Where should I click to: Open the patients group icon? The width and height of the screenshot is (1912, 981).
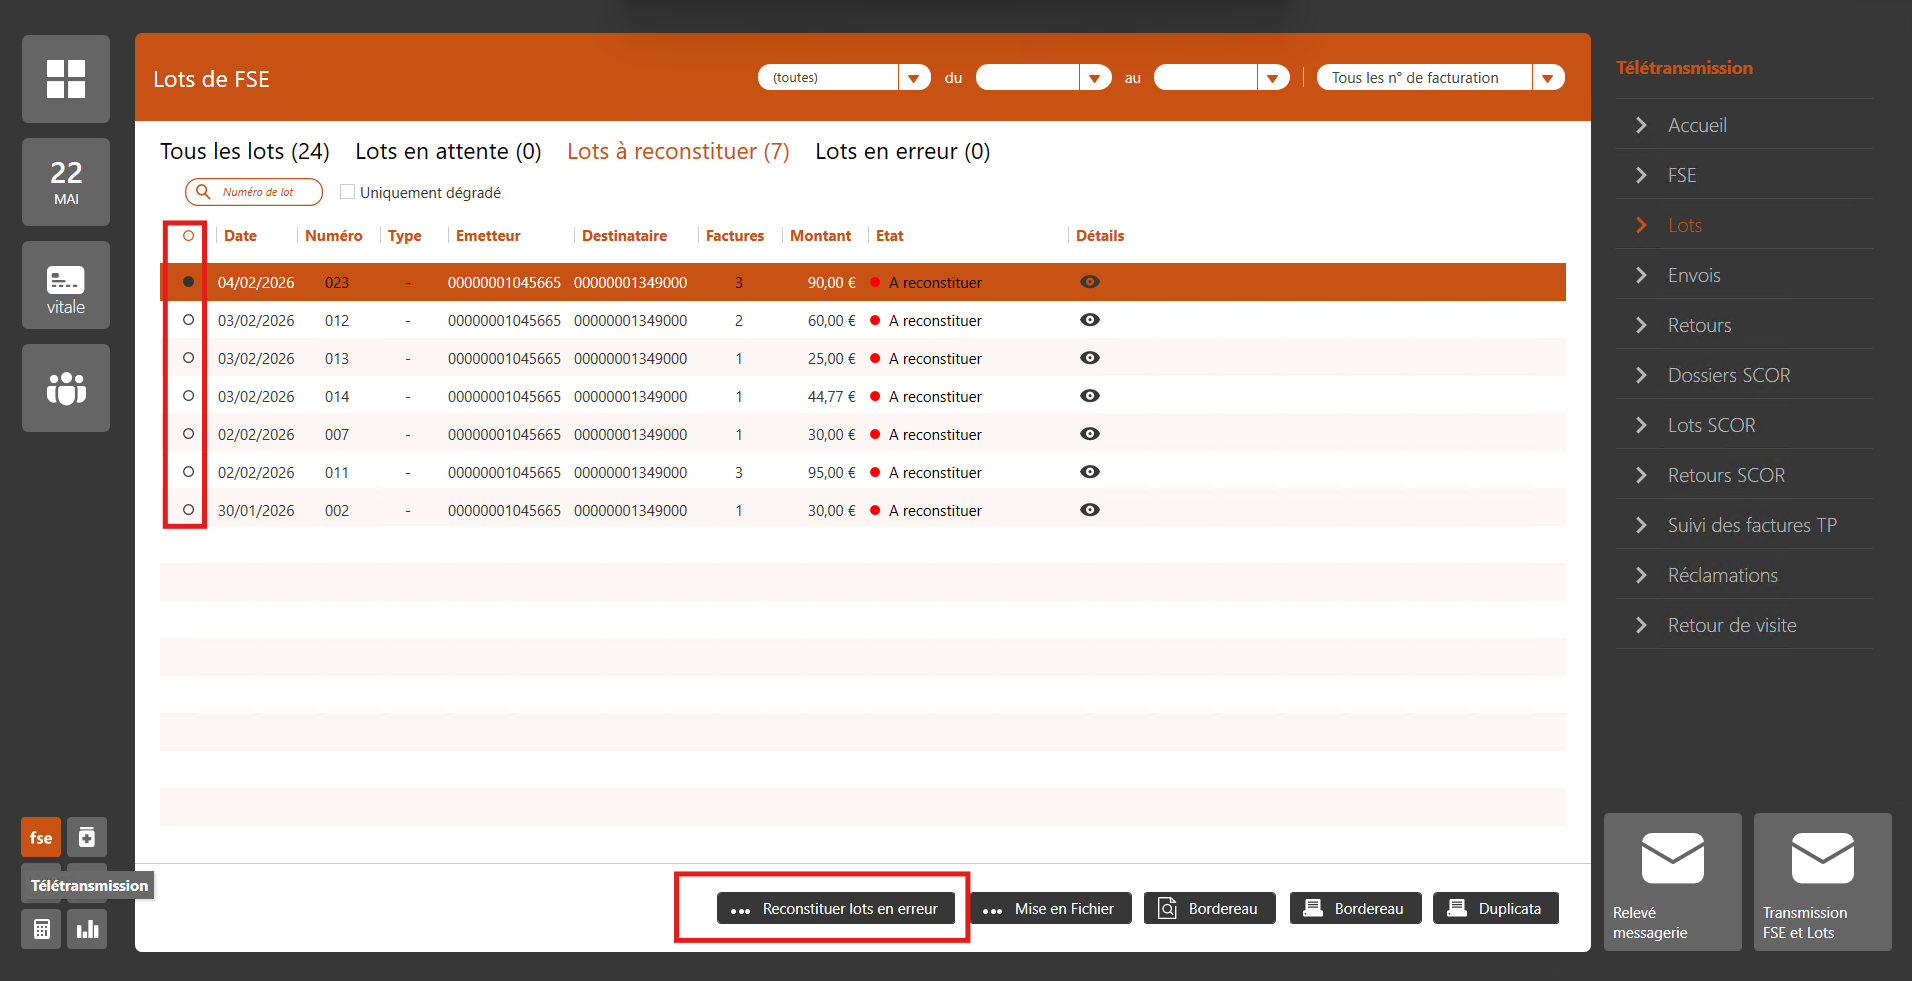click(x=66, y=388)
